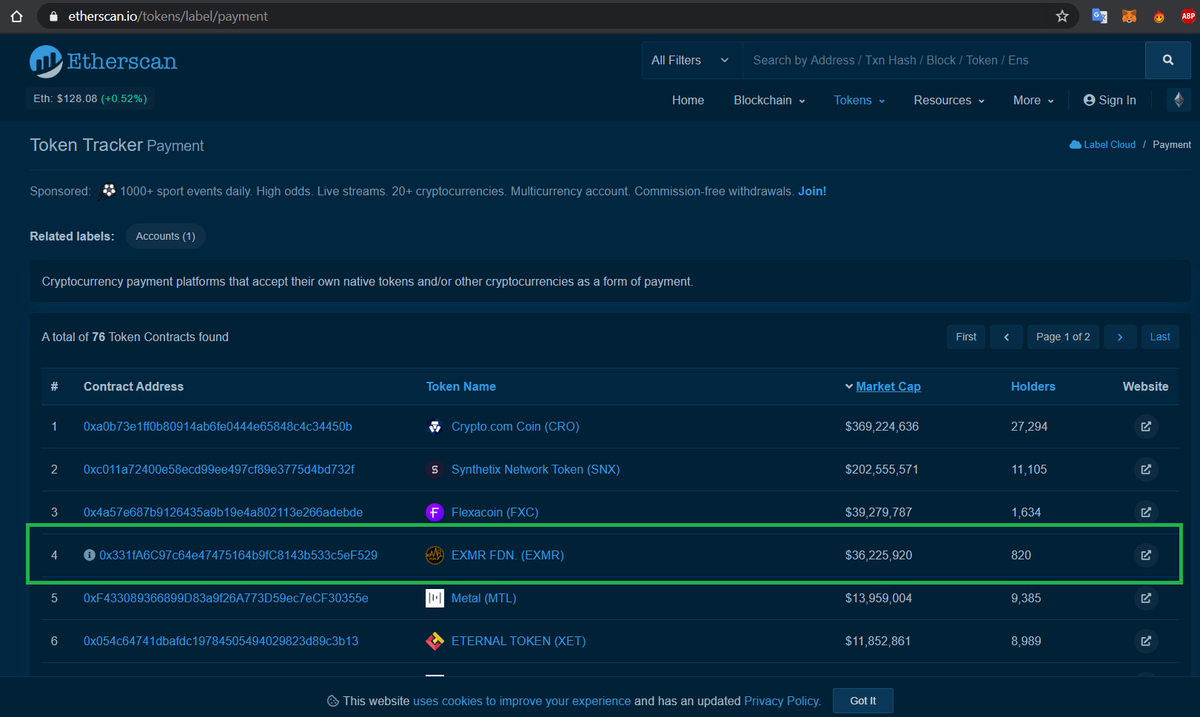Open the MetaMask fox extension
This screenshot has width=1200, height=717.
pyautogui.click(x=1129, y=16)
